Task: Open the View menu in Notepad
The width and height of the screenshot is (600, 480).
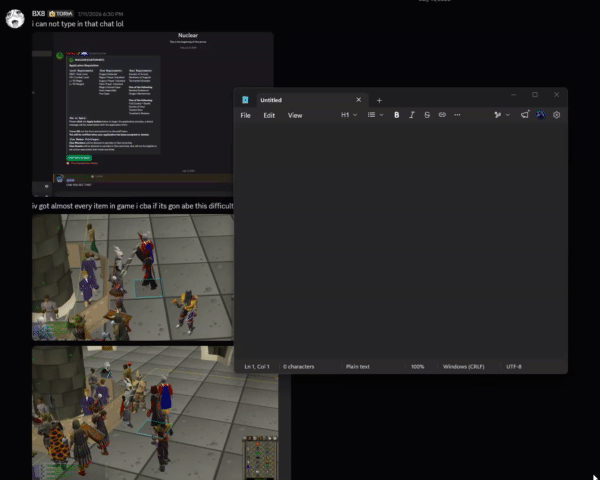Action: point(295,115)
